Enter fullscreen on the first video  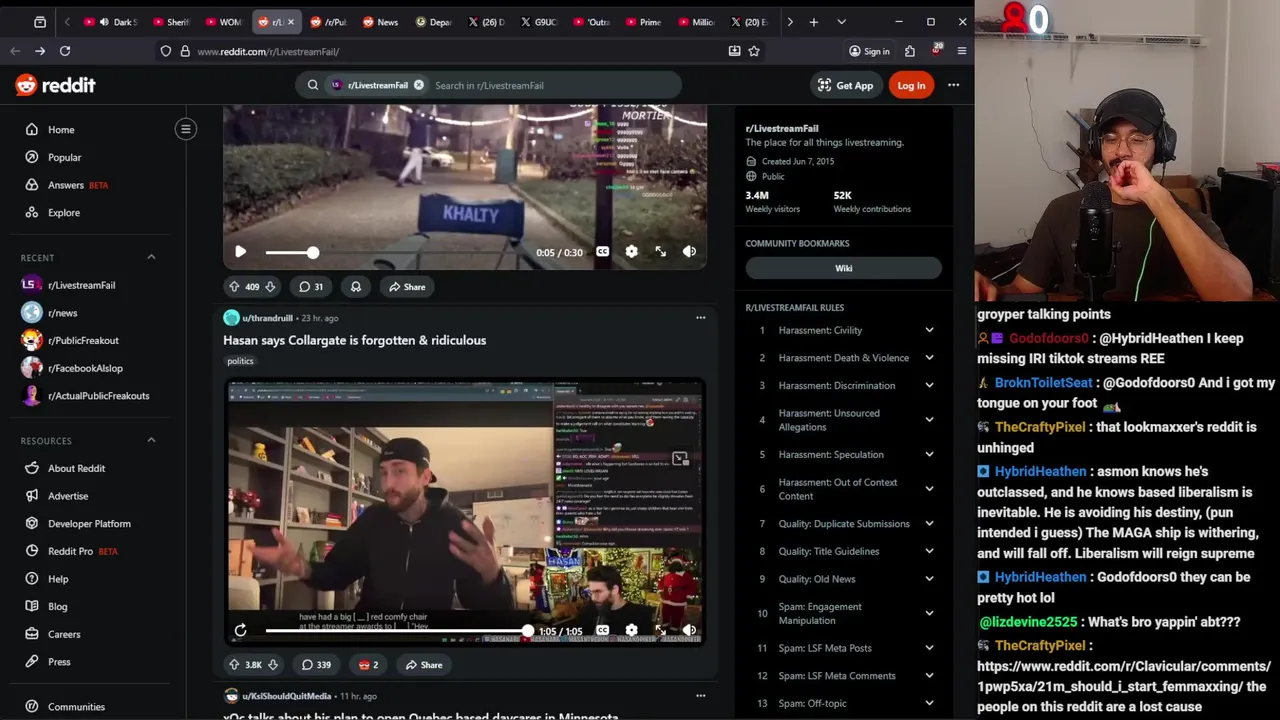tap(660, 252)
